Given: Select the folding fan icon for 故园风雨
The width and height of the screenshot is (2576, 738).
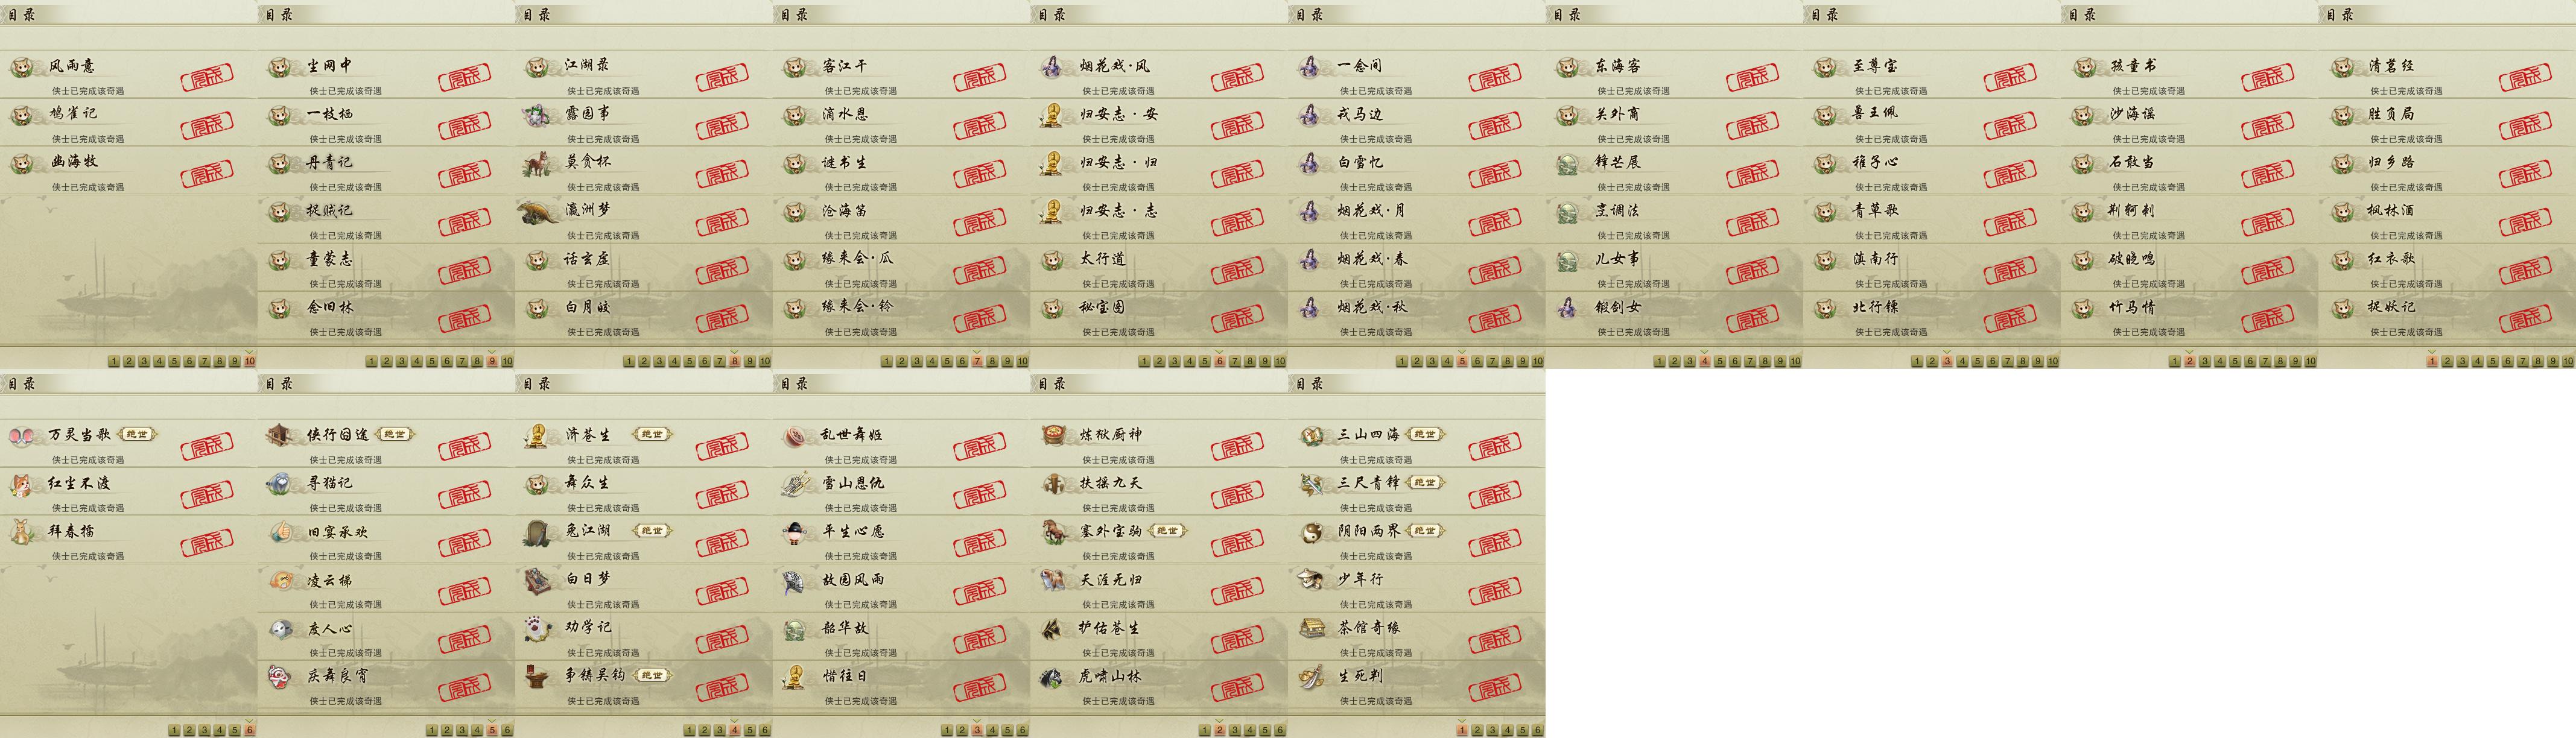Looking at the screenshot, I should coord(795,581).
